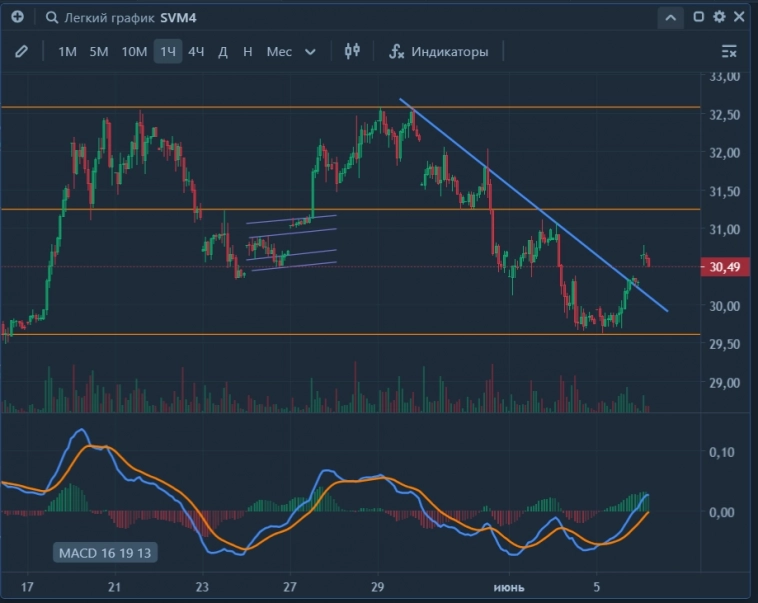
Task: Expand the timeframe dropdown chevron
Action: [310, 51]
